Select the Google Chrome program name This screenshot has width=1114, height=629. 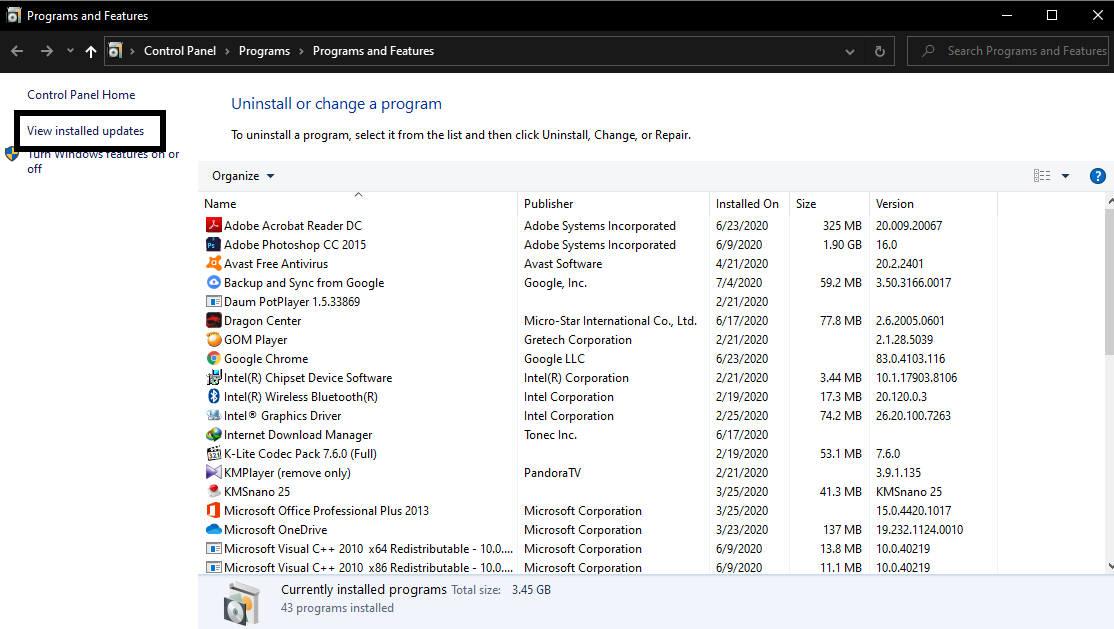click(266, 359)
